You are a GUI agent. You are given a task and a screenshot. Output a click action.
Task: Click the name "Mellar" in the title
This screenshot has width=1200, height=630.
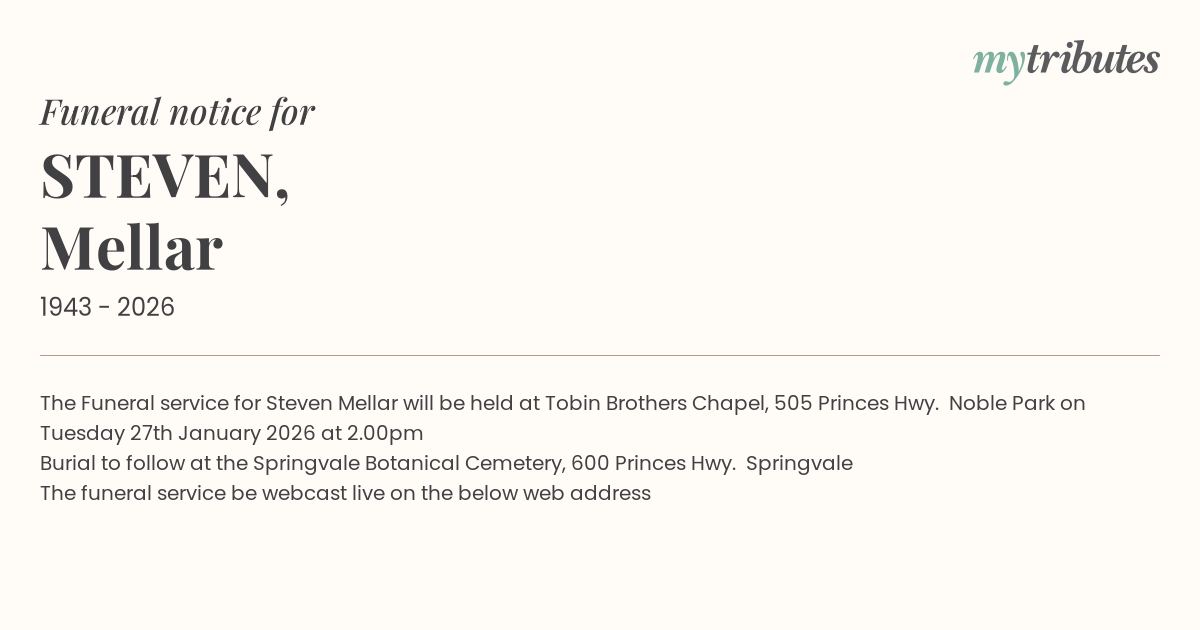(x=131, y=248)
